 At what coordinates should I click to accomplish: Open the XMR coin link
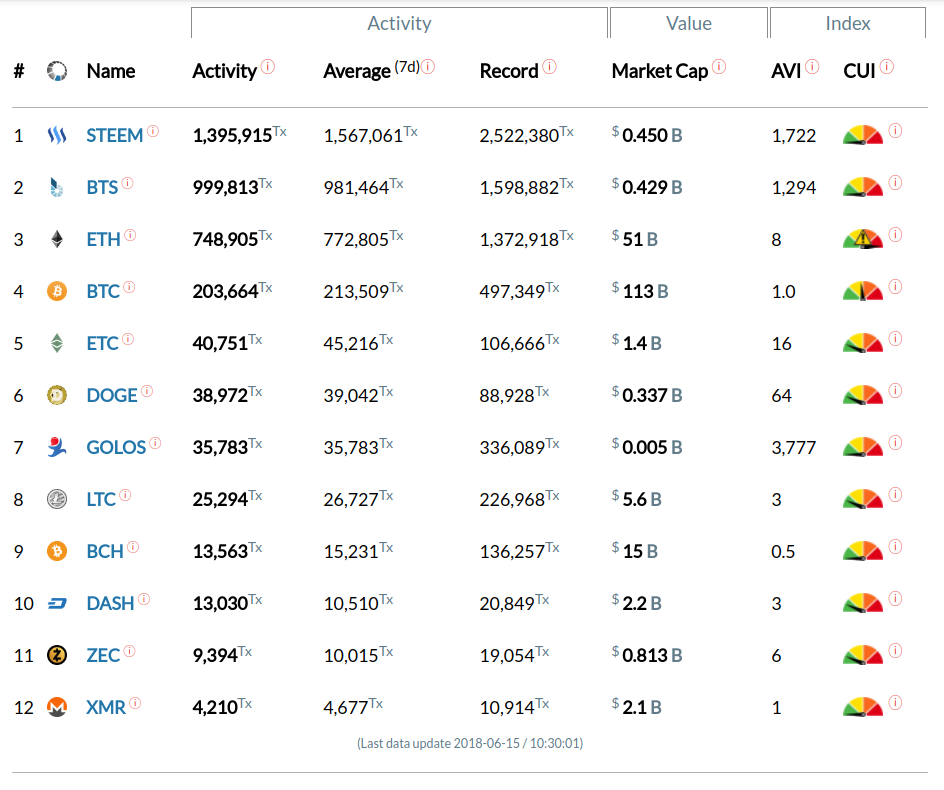tap(106, 707)
